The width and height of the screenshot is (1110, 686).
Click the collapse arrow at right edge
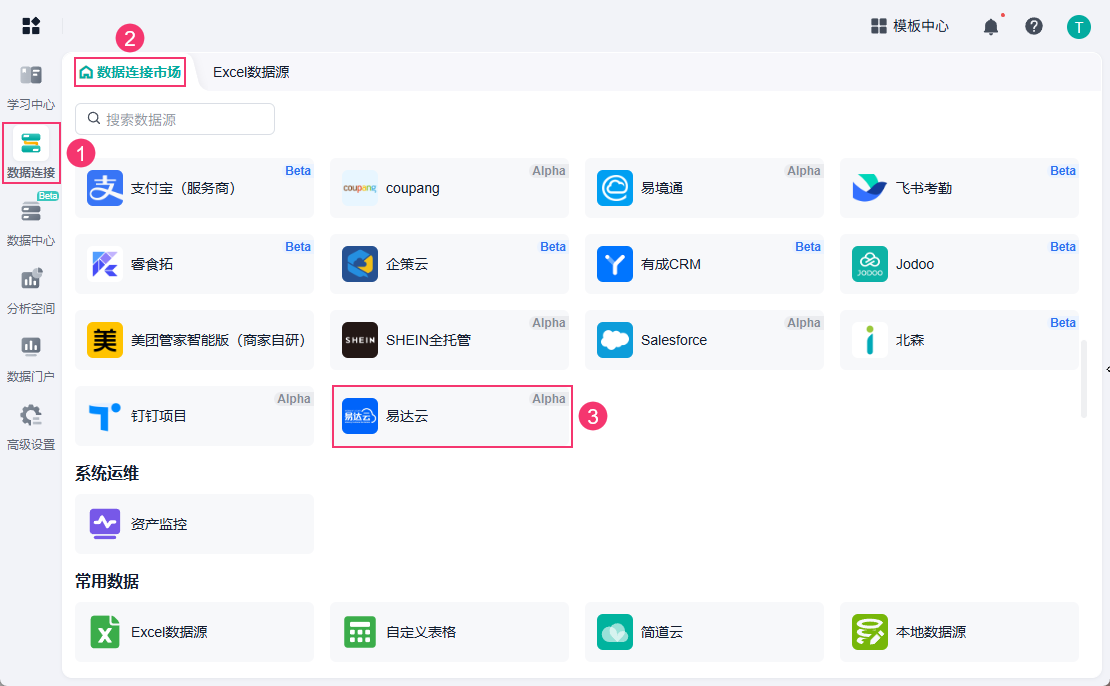coord(1107,369)
